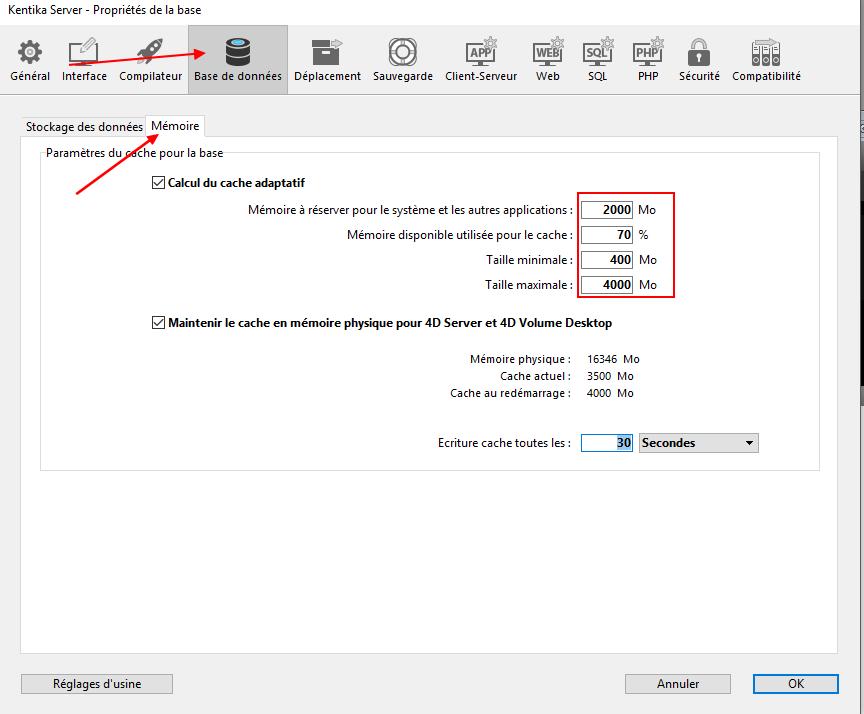
Task: Edit the Ecriture cache interval field
Action: coord(607,443)
